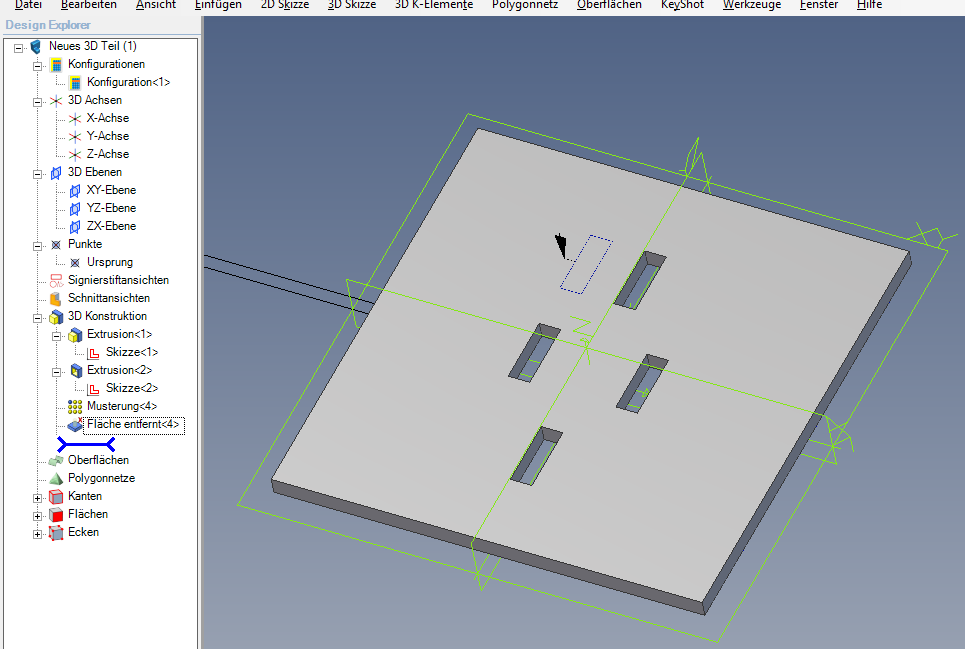Screen dimensions: 965x649
Task: Click the Punkte points icon
Action: [x=56, y=245]
